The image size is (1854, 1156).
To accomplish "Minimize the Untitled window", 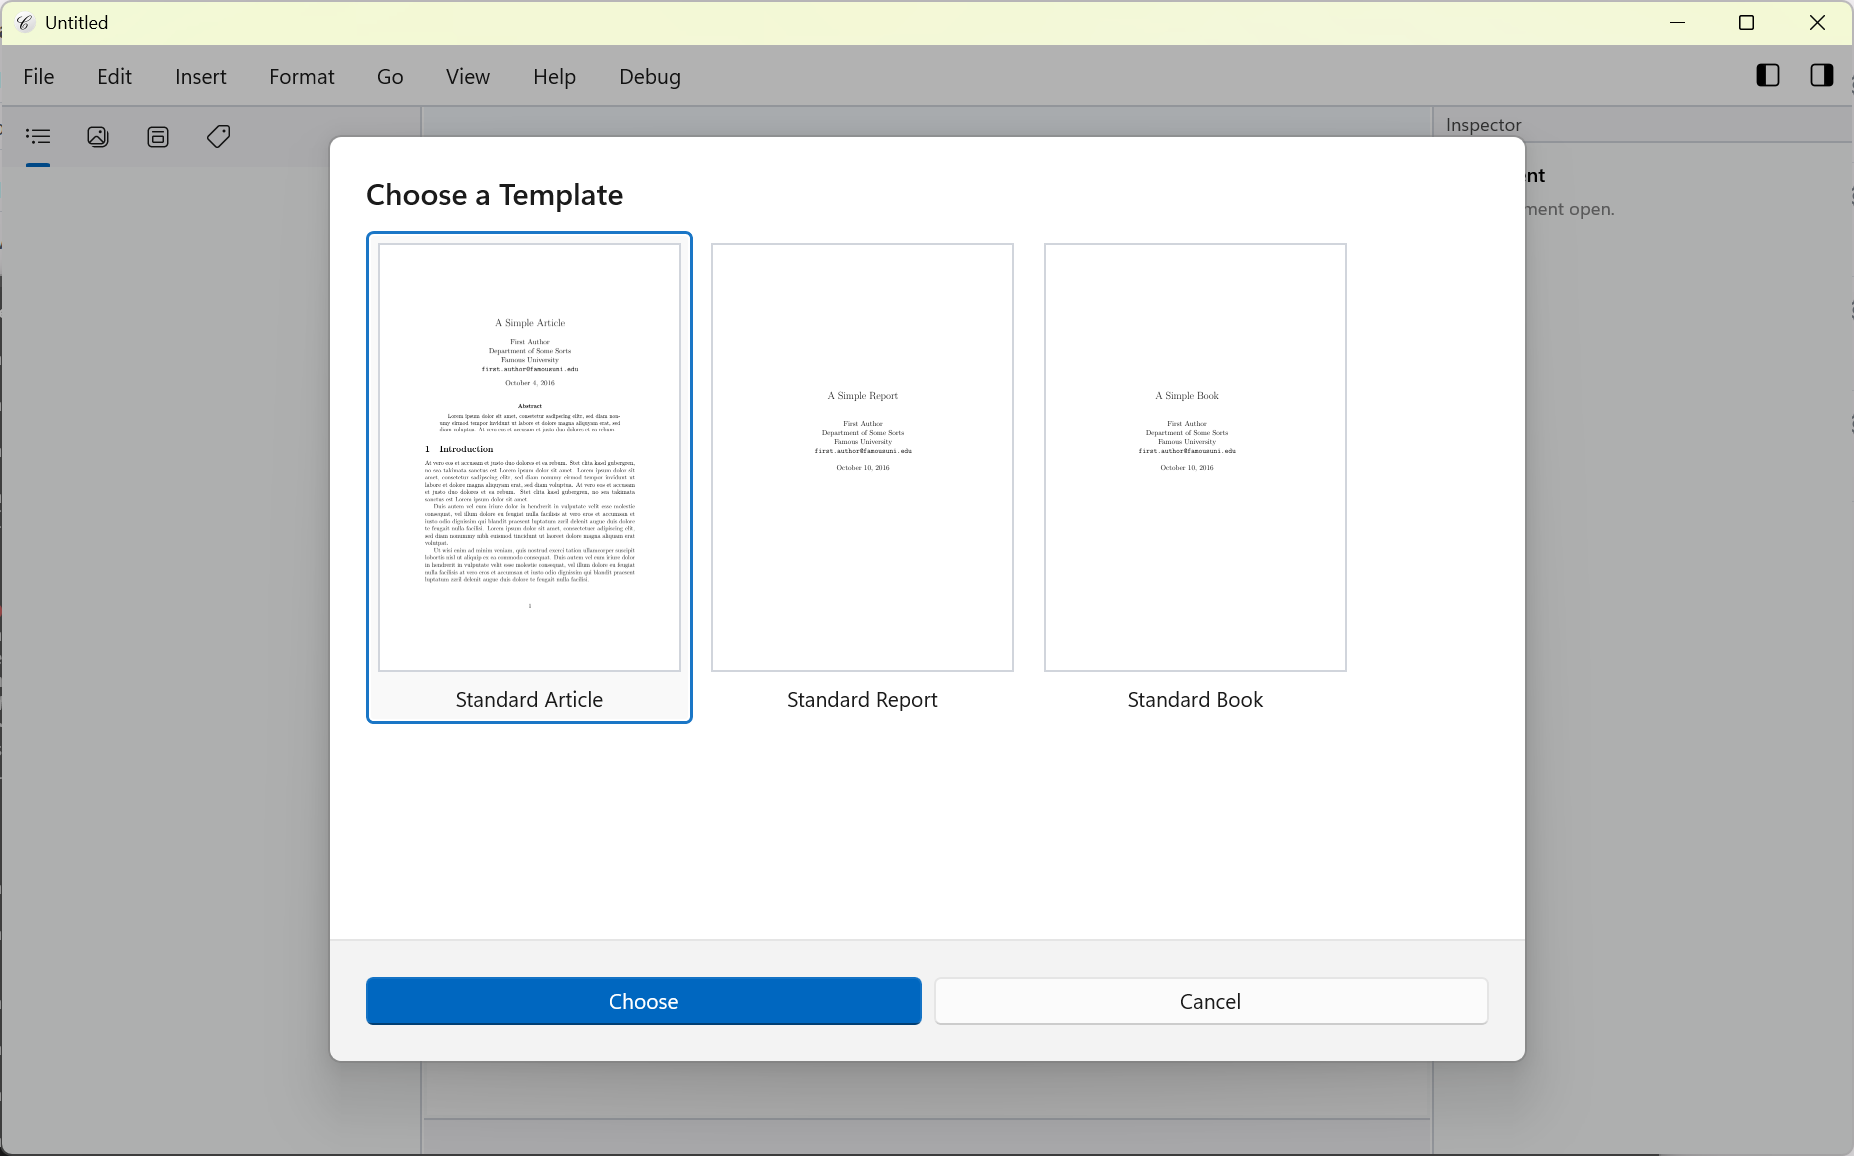I will (x=1678, y=22).
